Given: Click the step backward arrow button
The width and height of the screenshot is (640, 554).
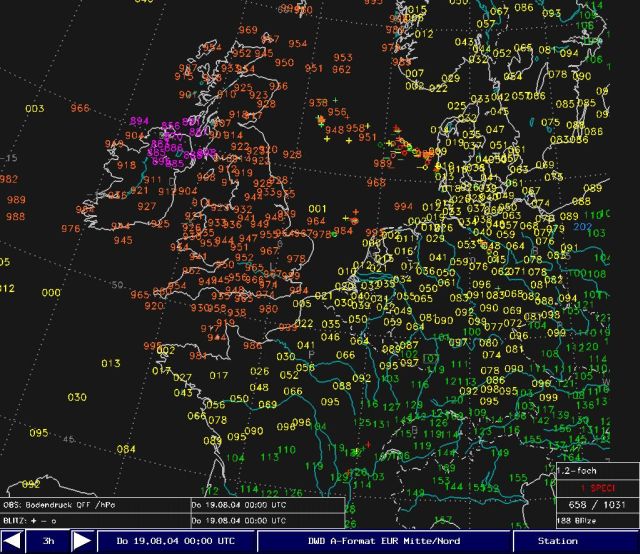Looking at the screenshot, I should click(x=12, y=541).
